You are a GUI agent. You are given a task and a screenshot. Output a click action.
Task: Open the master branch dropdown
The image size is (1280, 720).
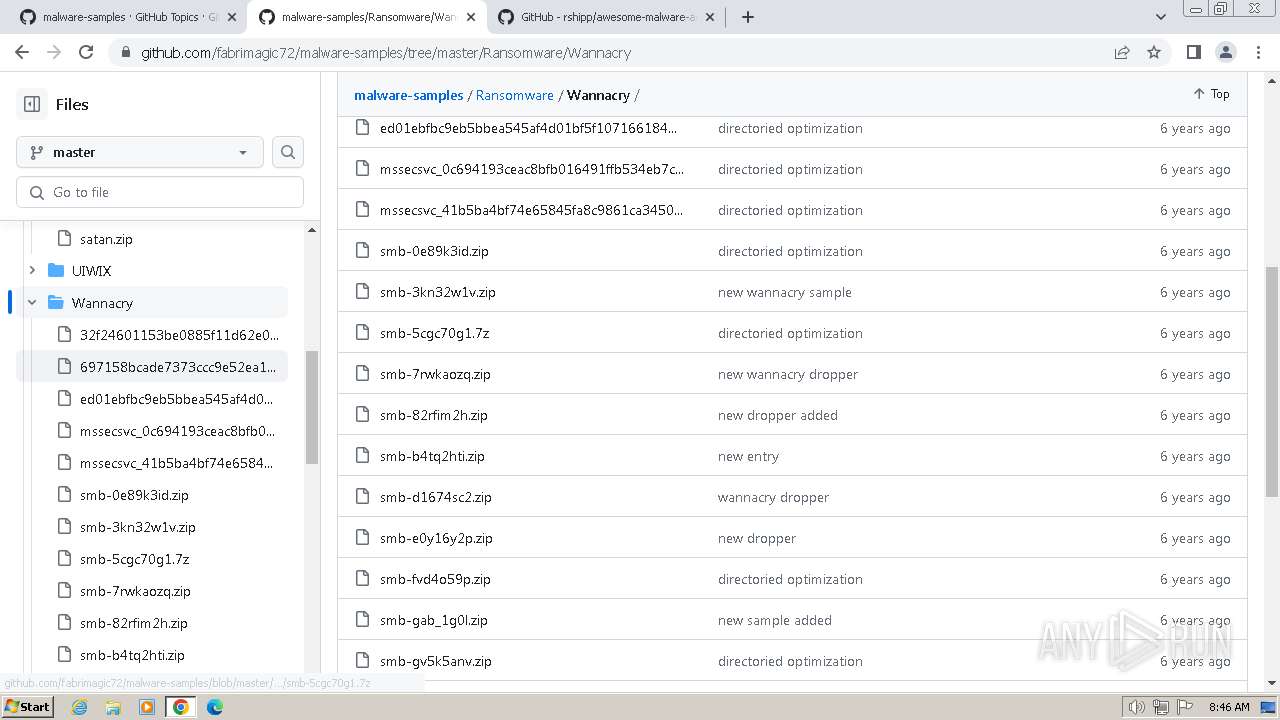(x=140, y=152)
